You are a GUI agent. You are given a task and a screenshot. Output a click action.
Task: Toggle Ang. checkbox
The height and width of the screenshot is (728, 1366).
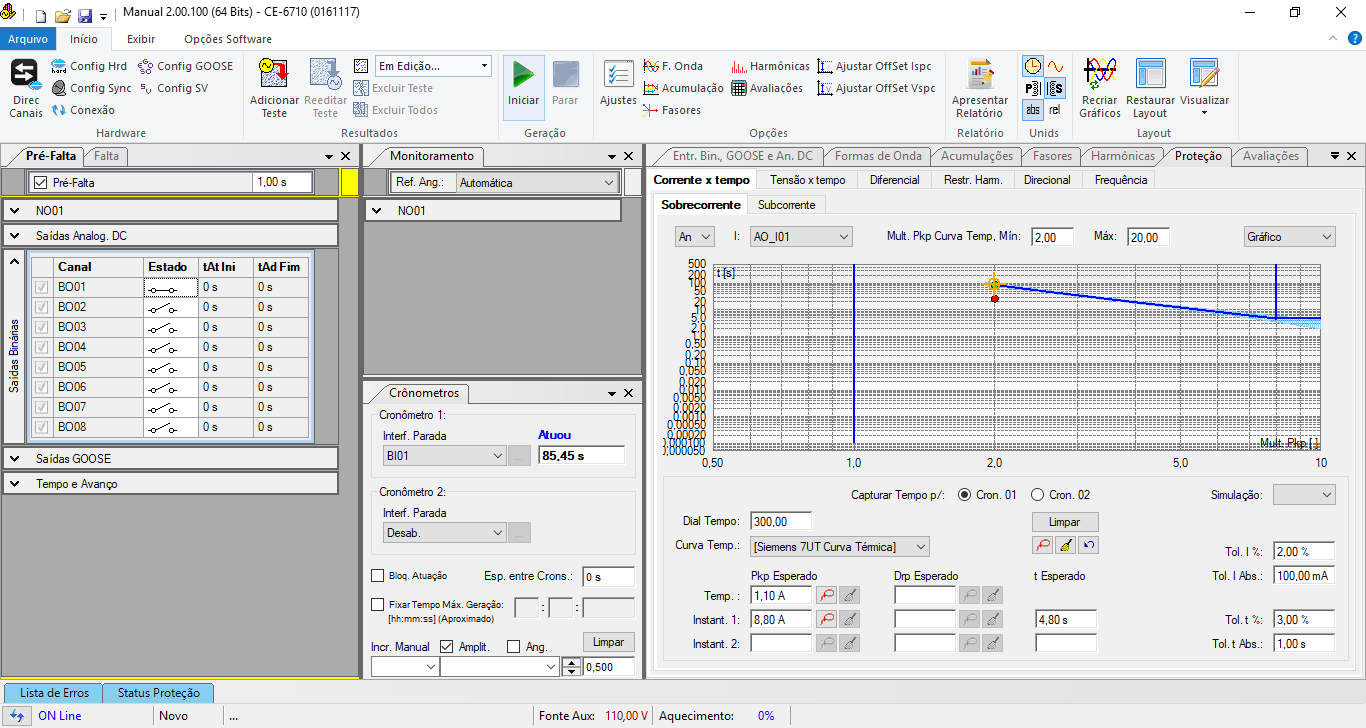coord(514,647)
